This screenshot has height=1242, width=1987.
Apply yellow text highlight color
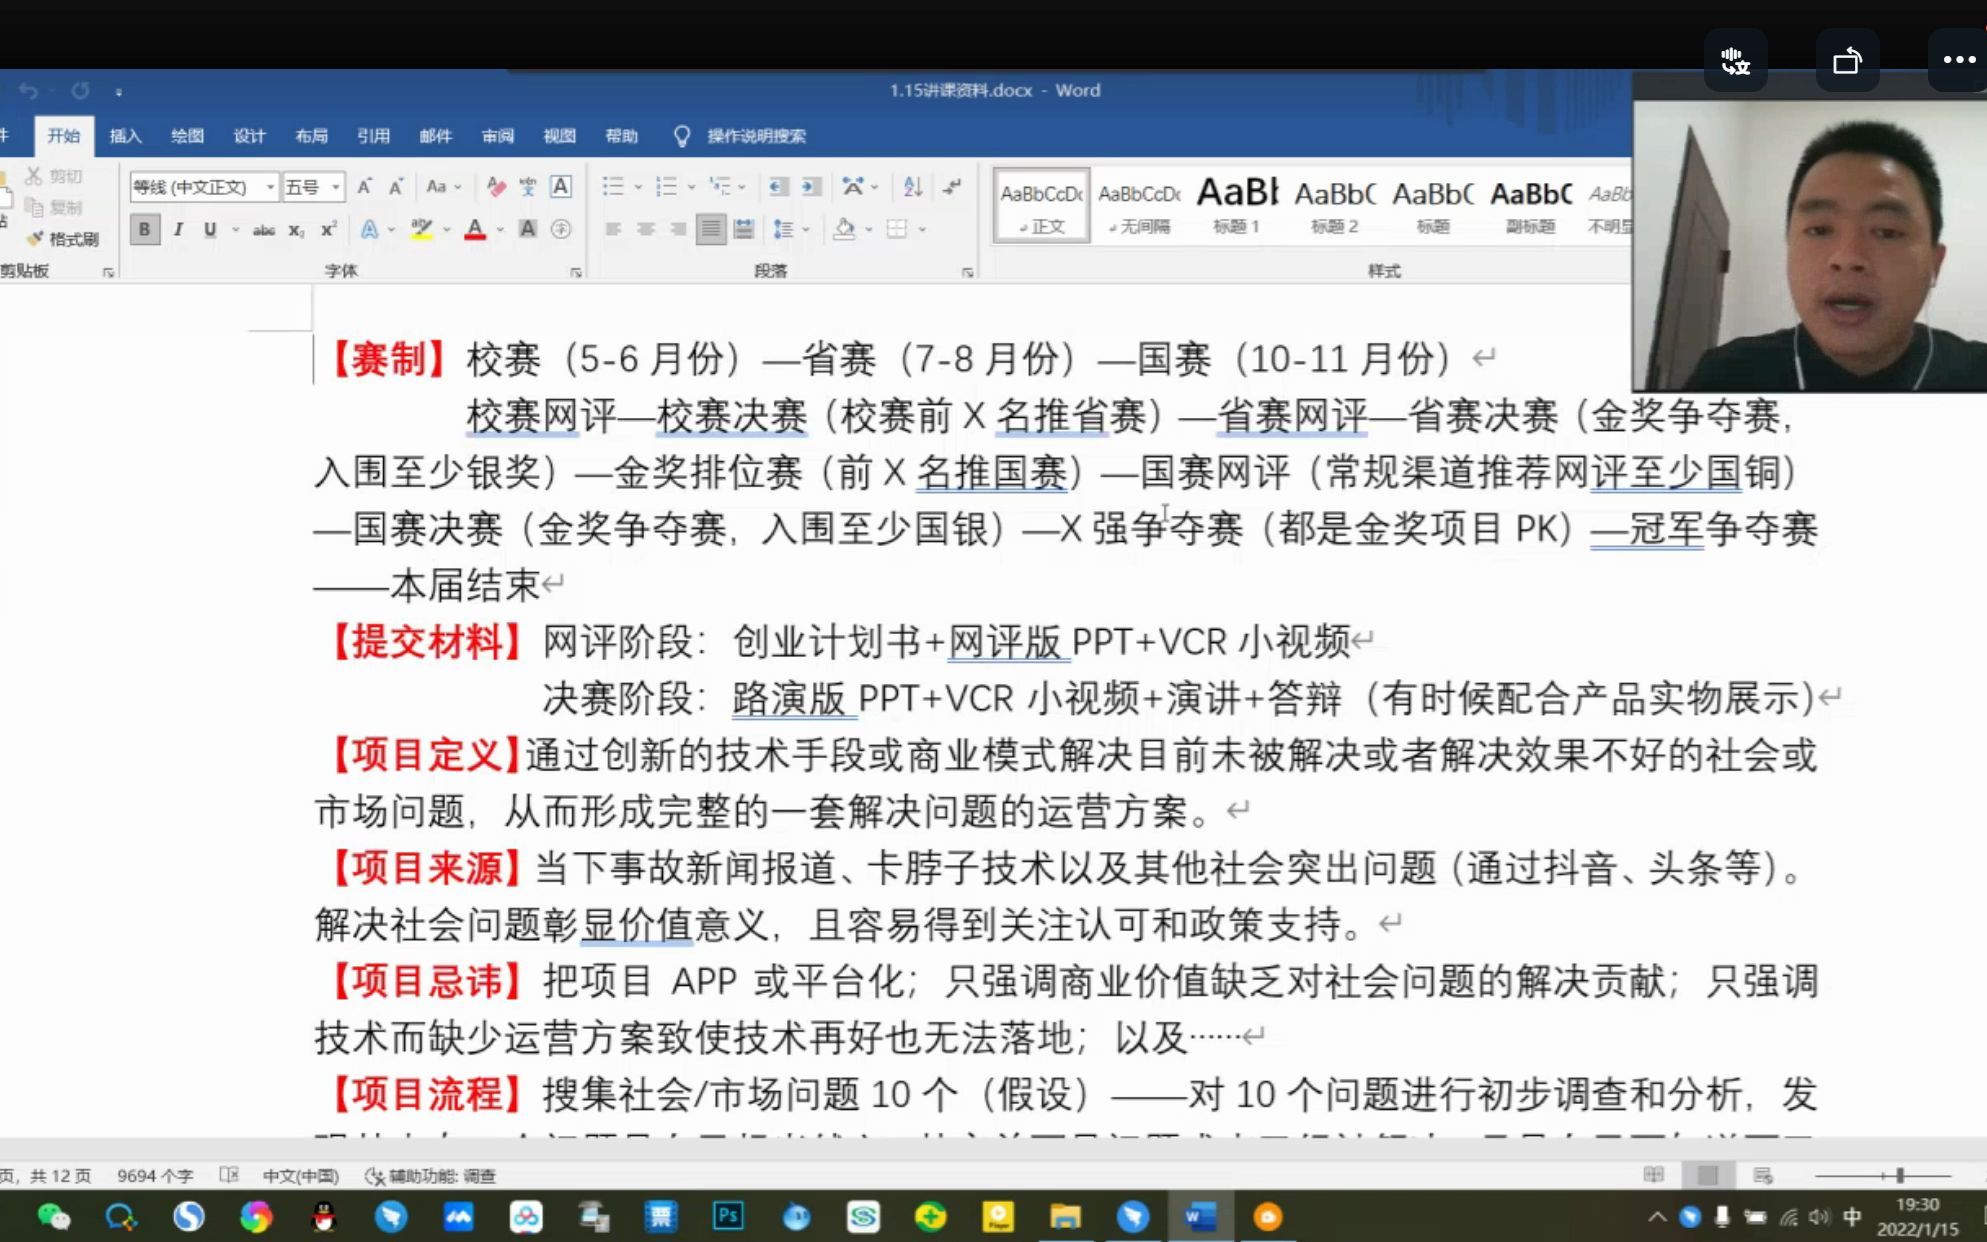[x=422, y=229]
